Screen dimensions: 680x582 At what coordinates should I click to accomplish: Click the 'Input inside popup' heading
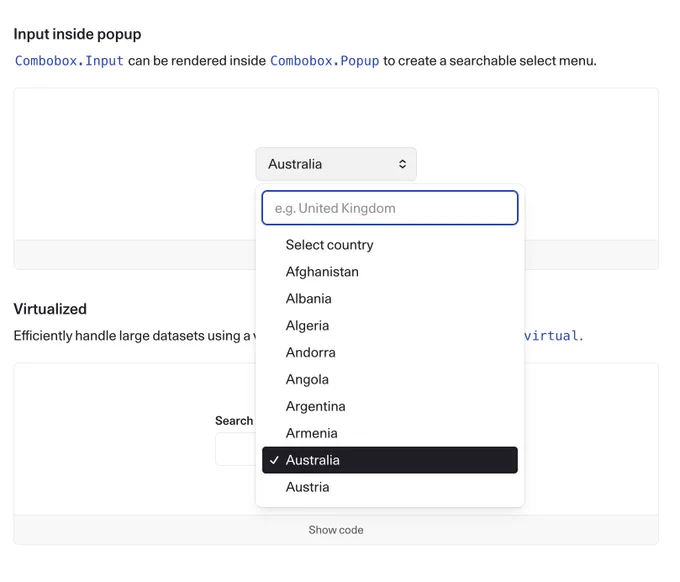click(x=78, y=34)
